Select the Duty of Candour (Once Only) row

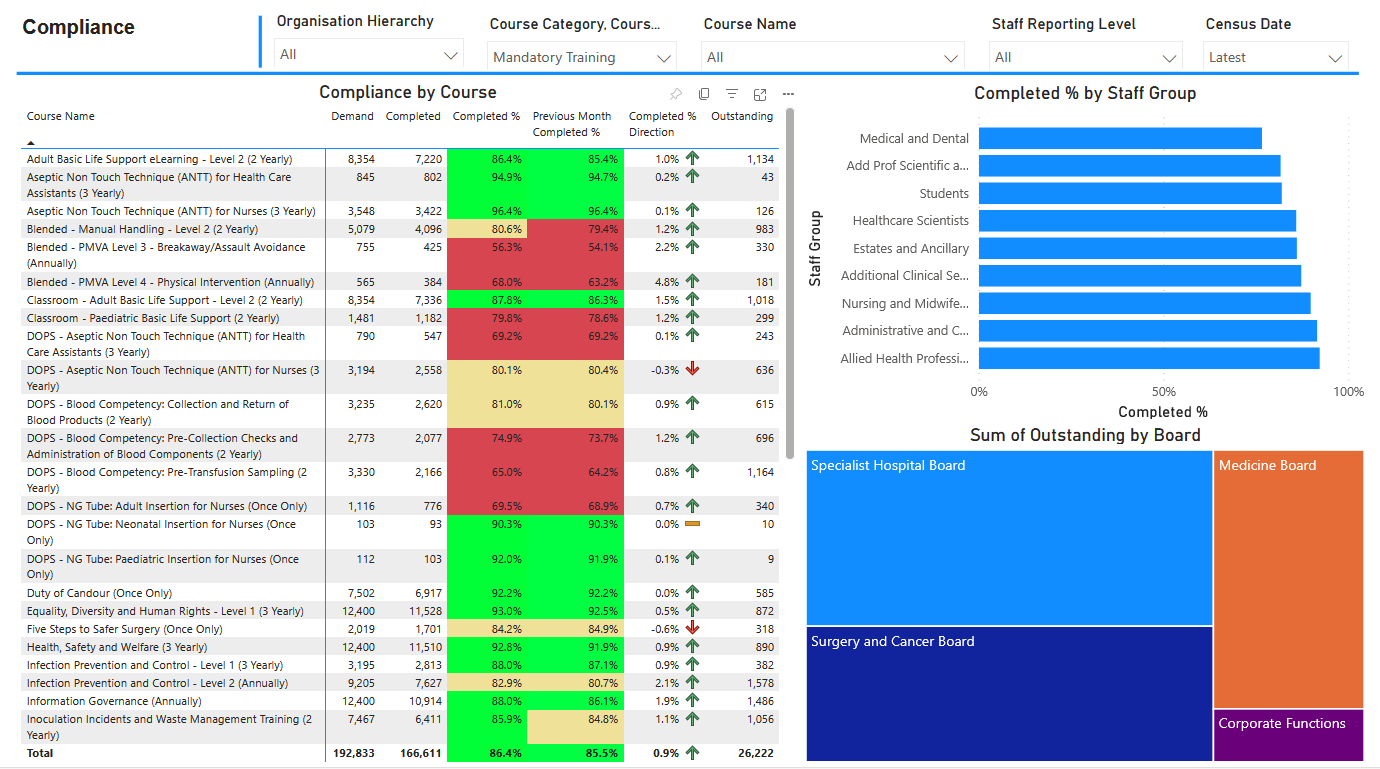pyautogui.click(x=399, y=593)
